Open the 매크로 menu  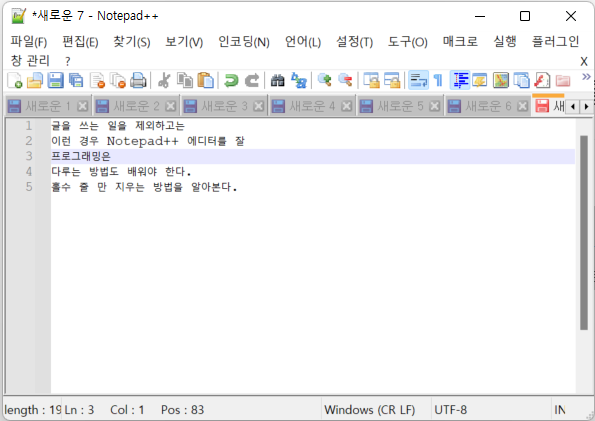click(460, 41)
